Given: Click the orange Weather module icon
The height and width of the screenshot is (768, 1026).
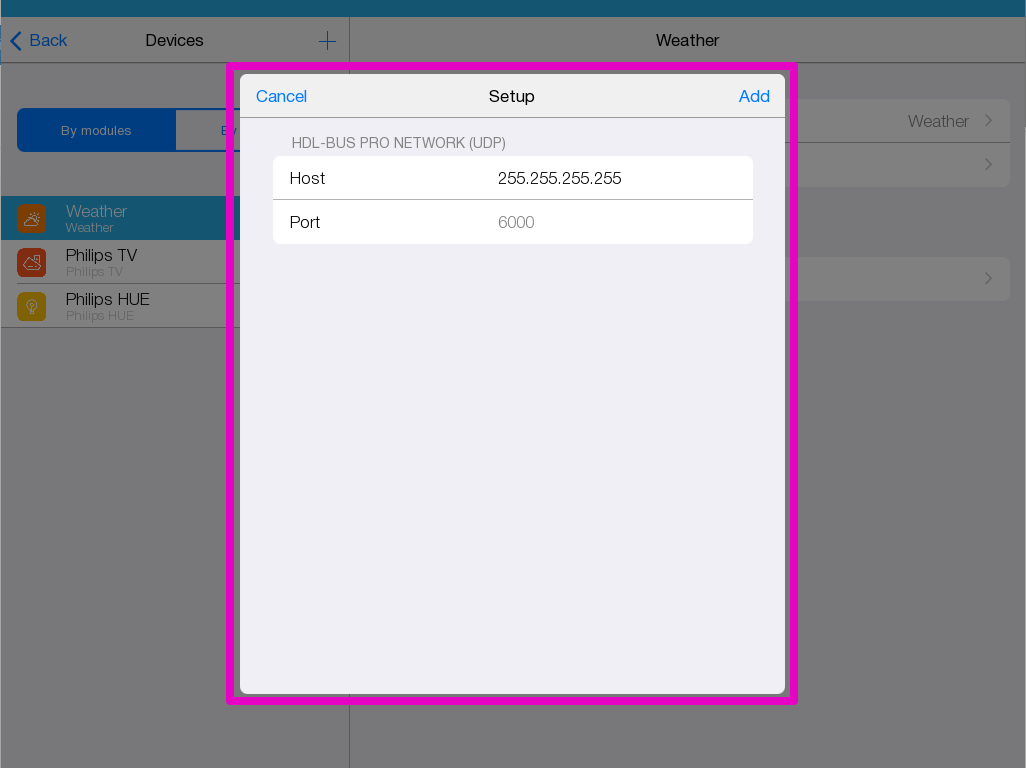Looking at the screenshot, I should [32, 218].
